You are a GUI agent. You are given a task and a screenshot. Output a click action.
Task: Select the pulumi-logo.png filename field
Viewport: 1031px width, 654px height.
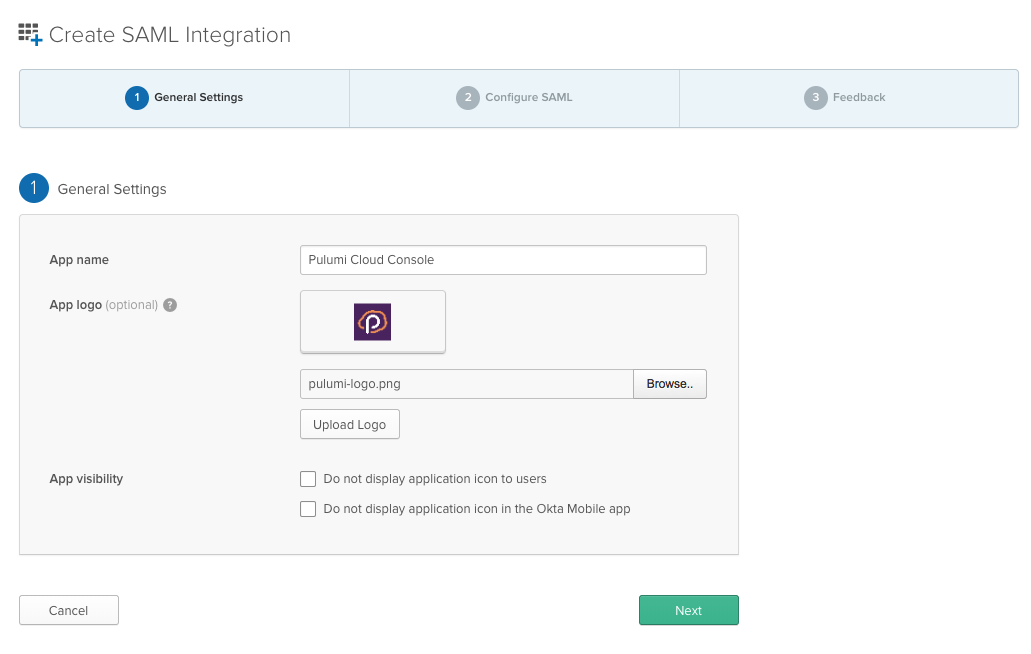(x=465, y=384)
